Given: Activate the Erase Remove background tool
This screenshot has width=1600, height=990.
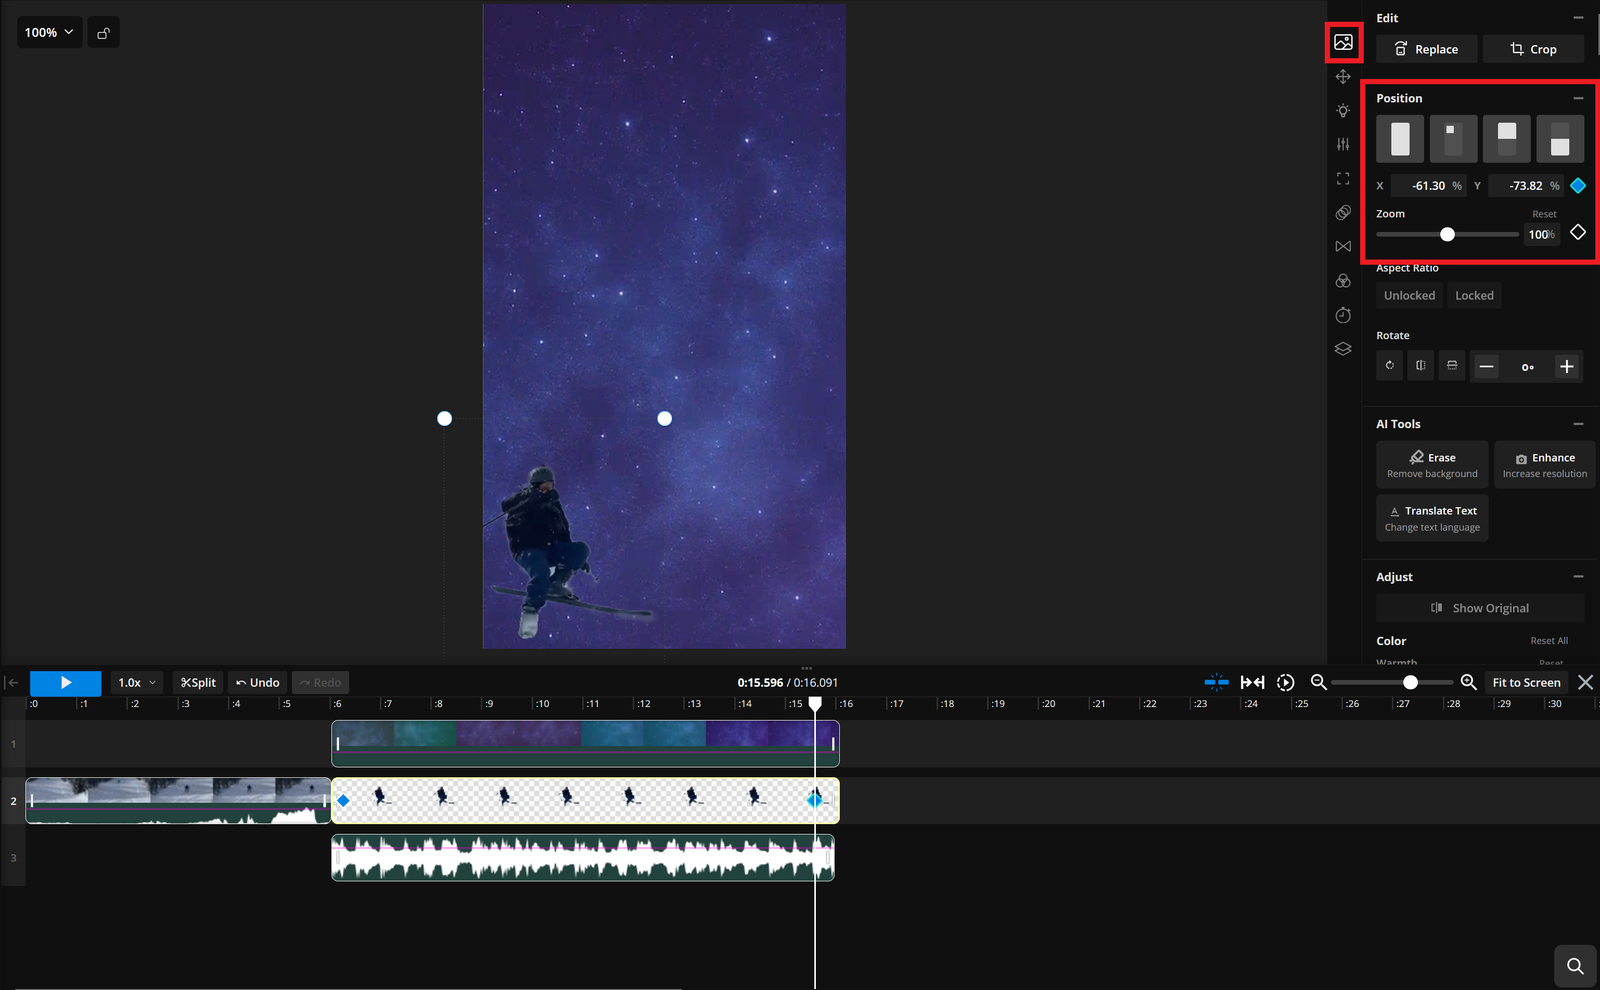Looking at the screenshot, I should [x=1432, y=464].
